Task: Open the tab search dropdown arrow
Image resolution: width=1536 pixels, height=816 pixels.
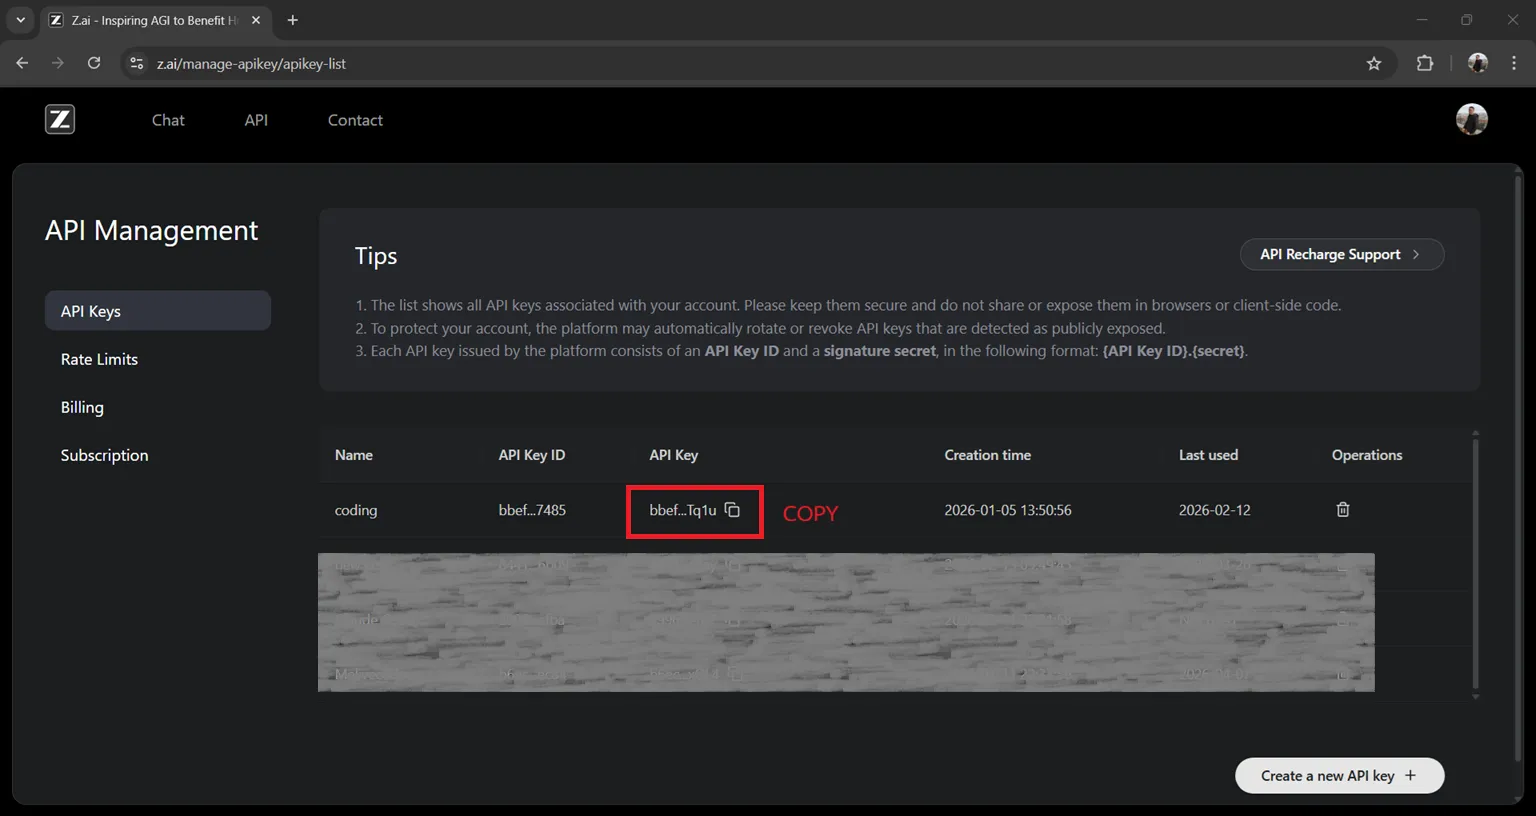Action: point(20,20)
